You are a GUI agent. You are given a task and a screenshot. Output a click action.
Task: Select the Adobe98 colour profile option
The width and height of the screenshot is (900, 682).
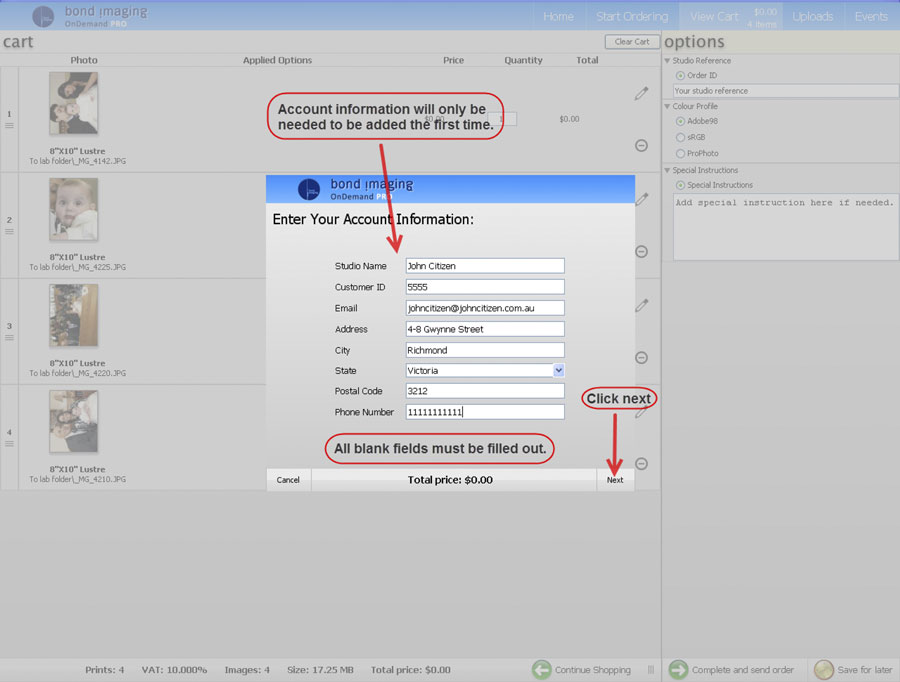click(680, 121)
